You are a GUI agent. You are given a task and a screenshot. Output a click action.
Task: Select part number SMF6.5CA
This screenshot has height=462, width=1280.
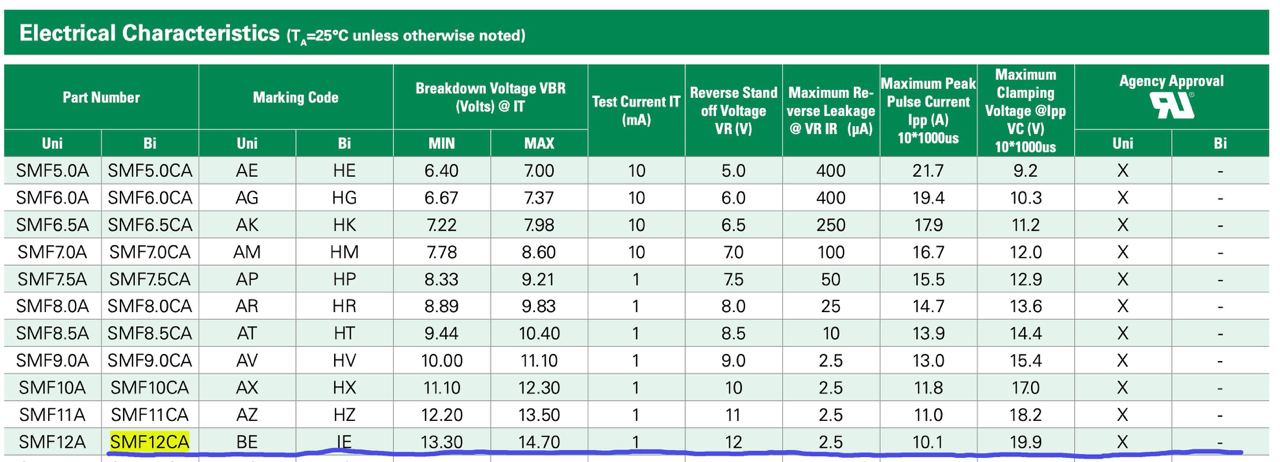151,225
